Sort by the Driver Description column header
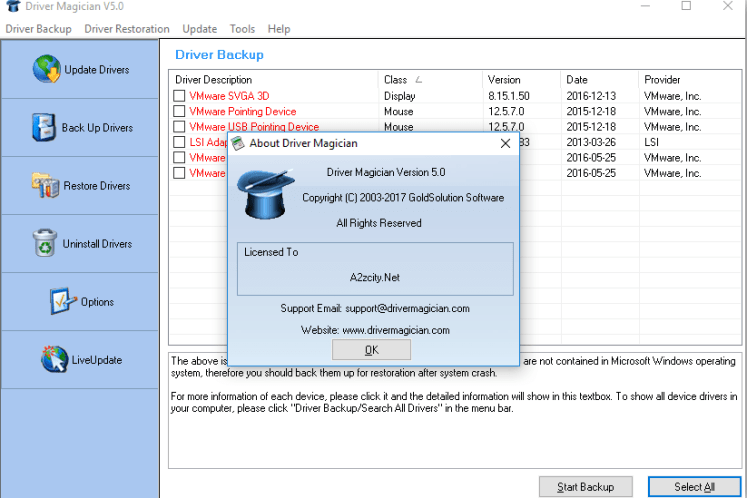 click(273, 80)
